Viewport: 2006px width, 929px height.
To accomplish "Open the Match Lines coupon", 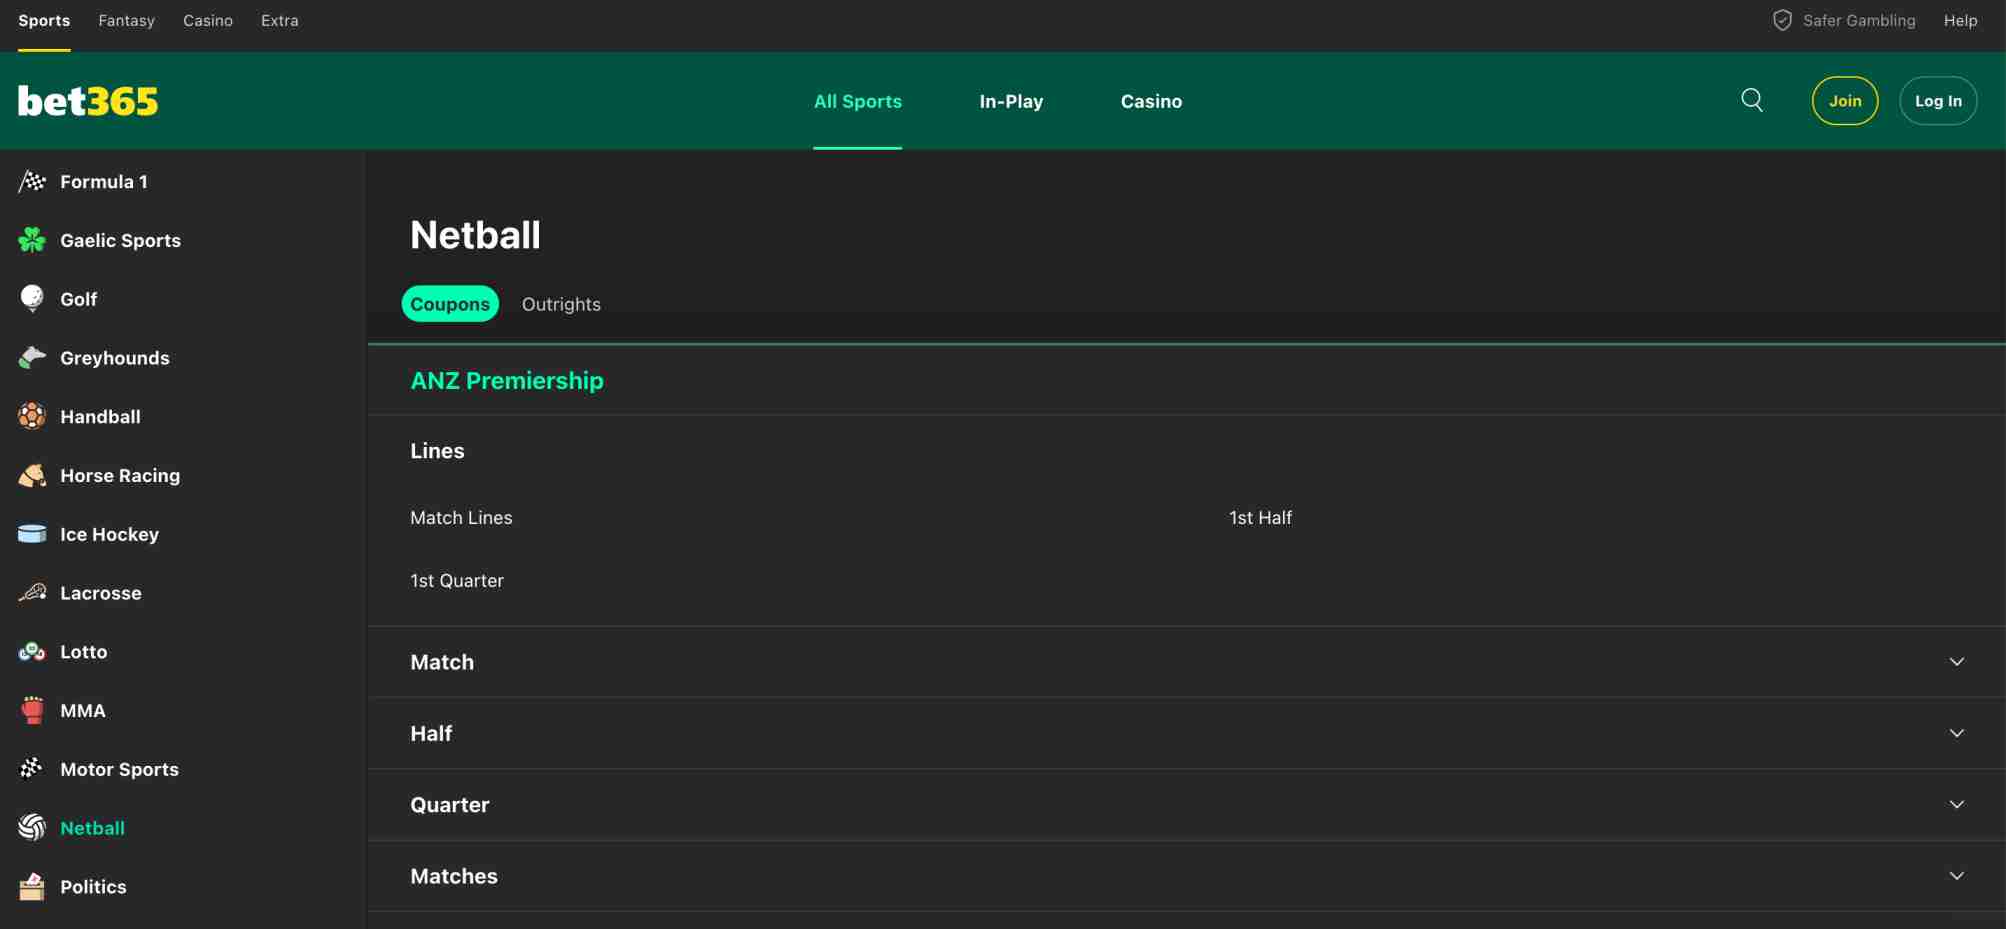I will pos(461,518).
